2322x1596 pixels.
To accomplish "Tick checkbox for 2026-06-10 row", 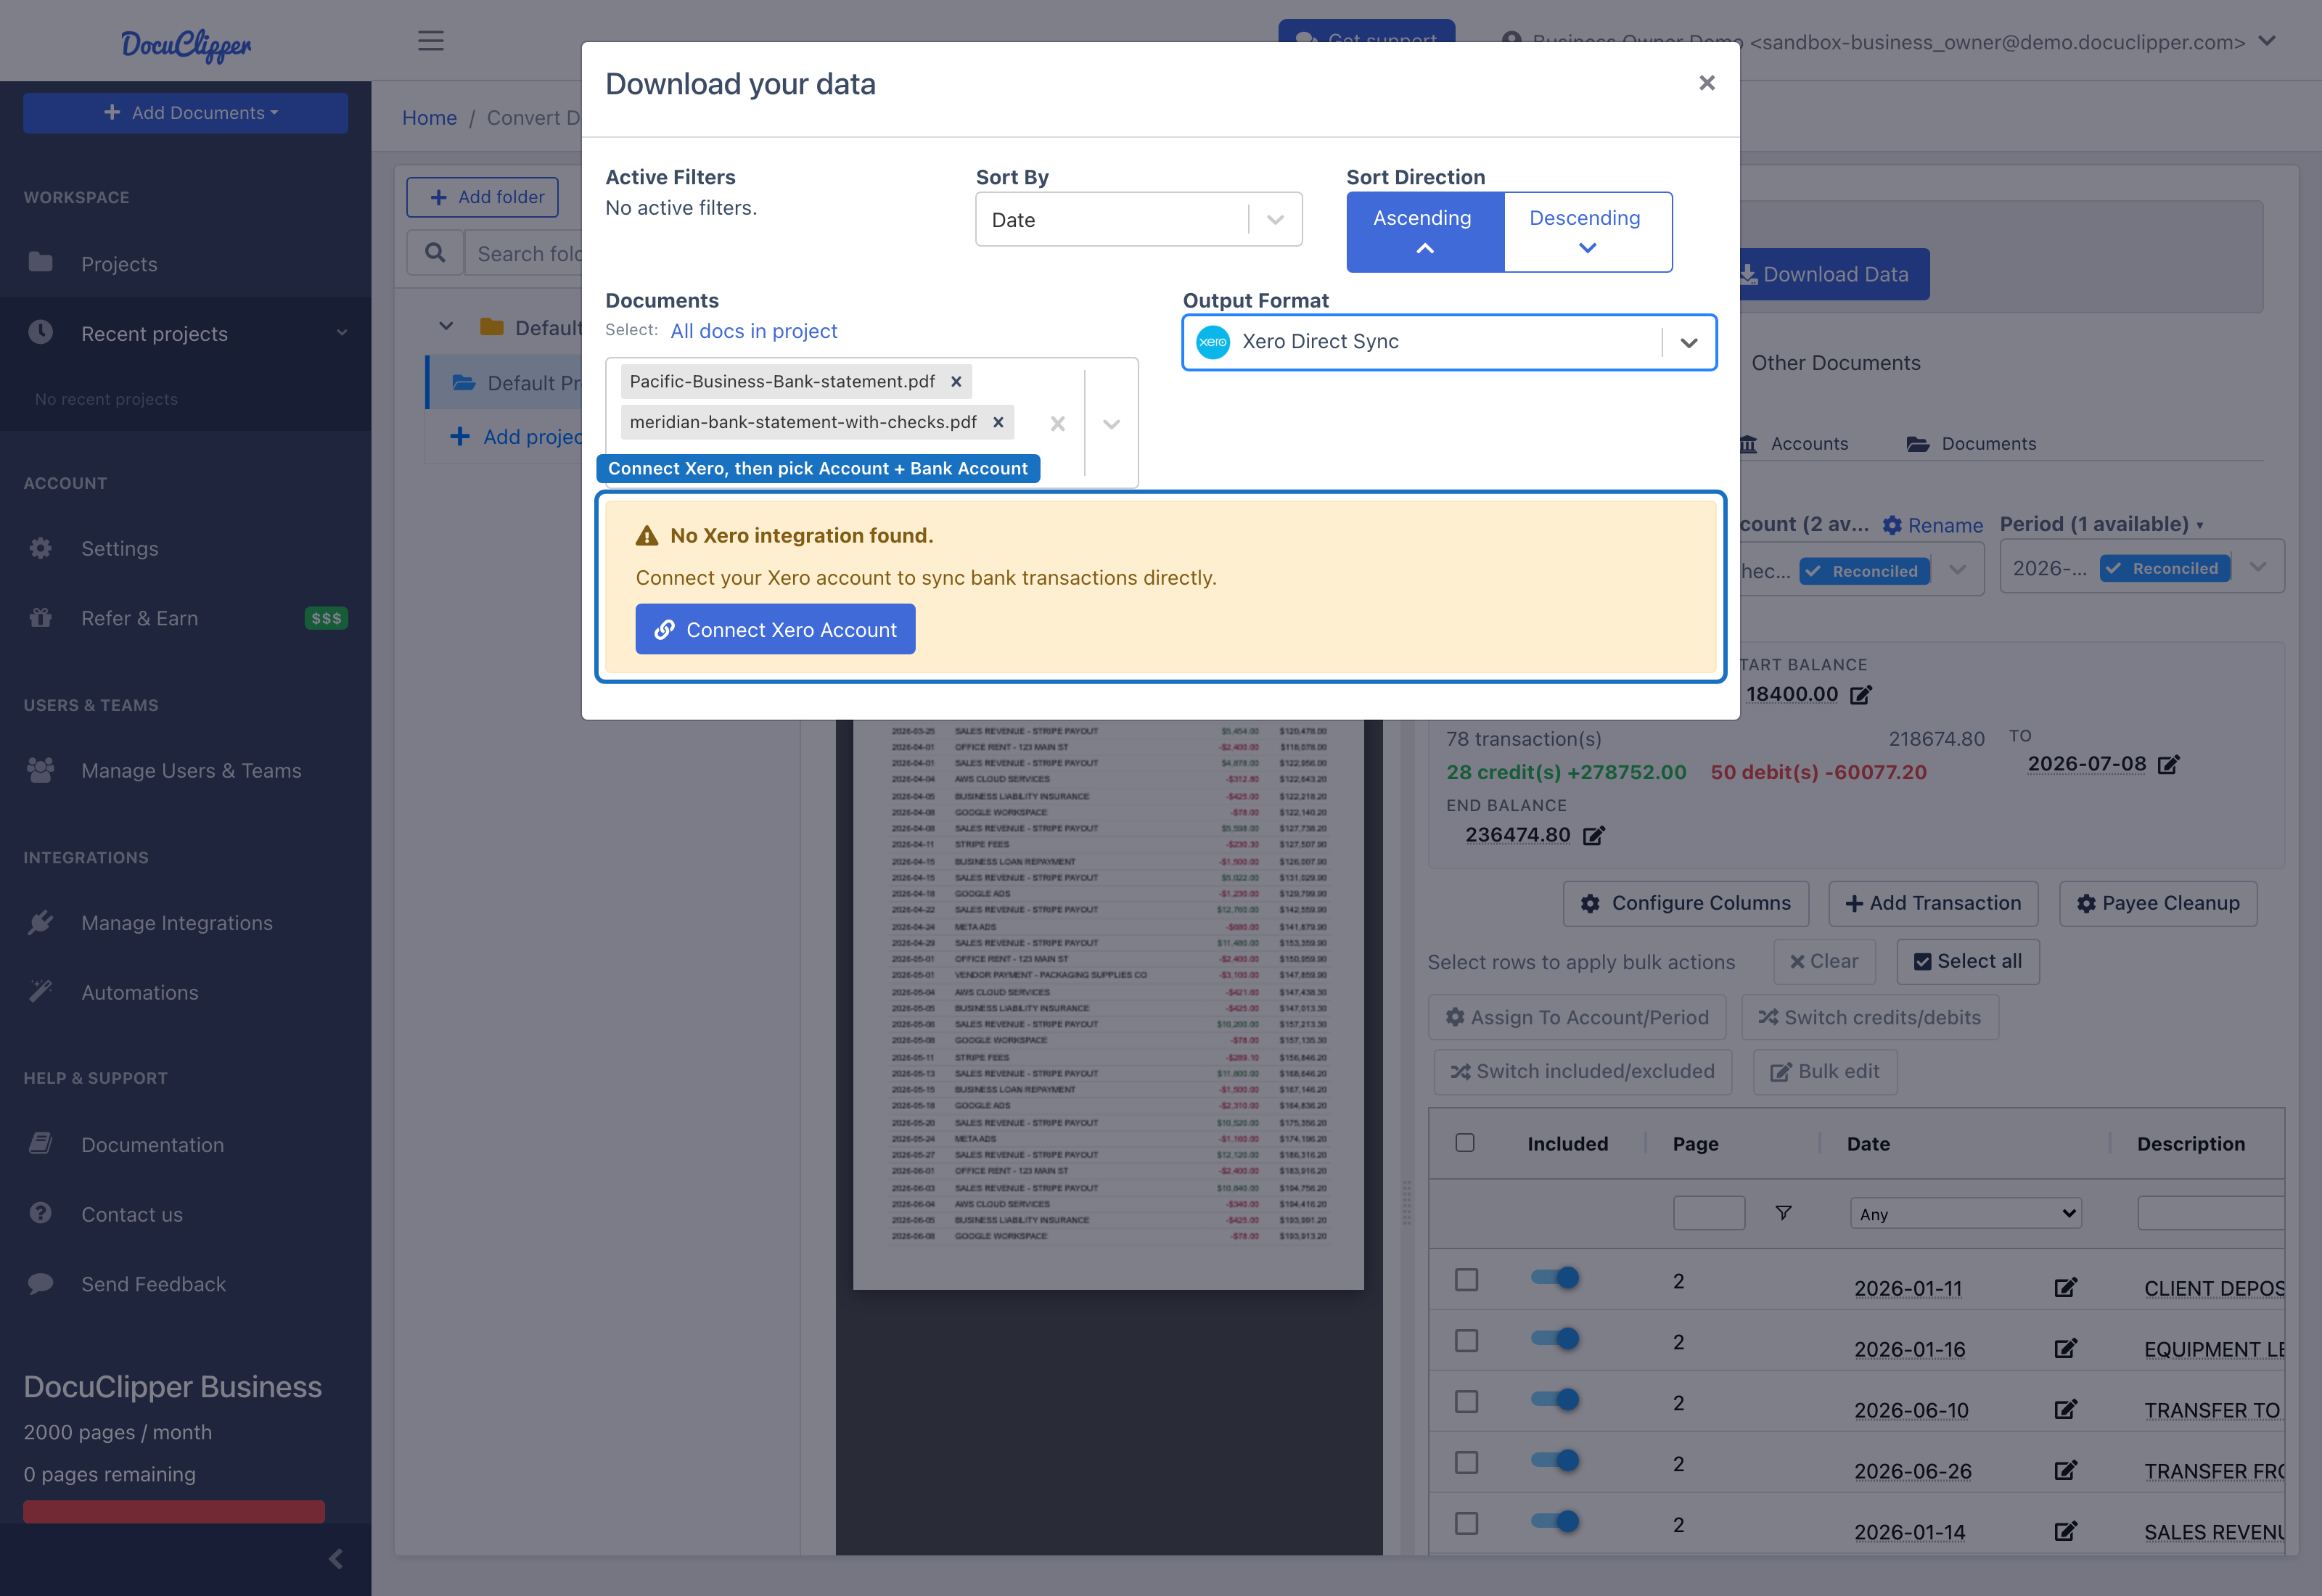I will [1466, 1402].
